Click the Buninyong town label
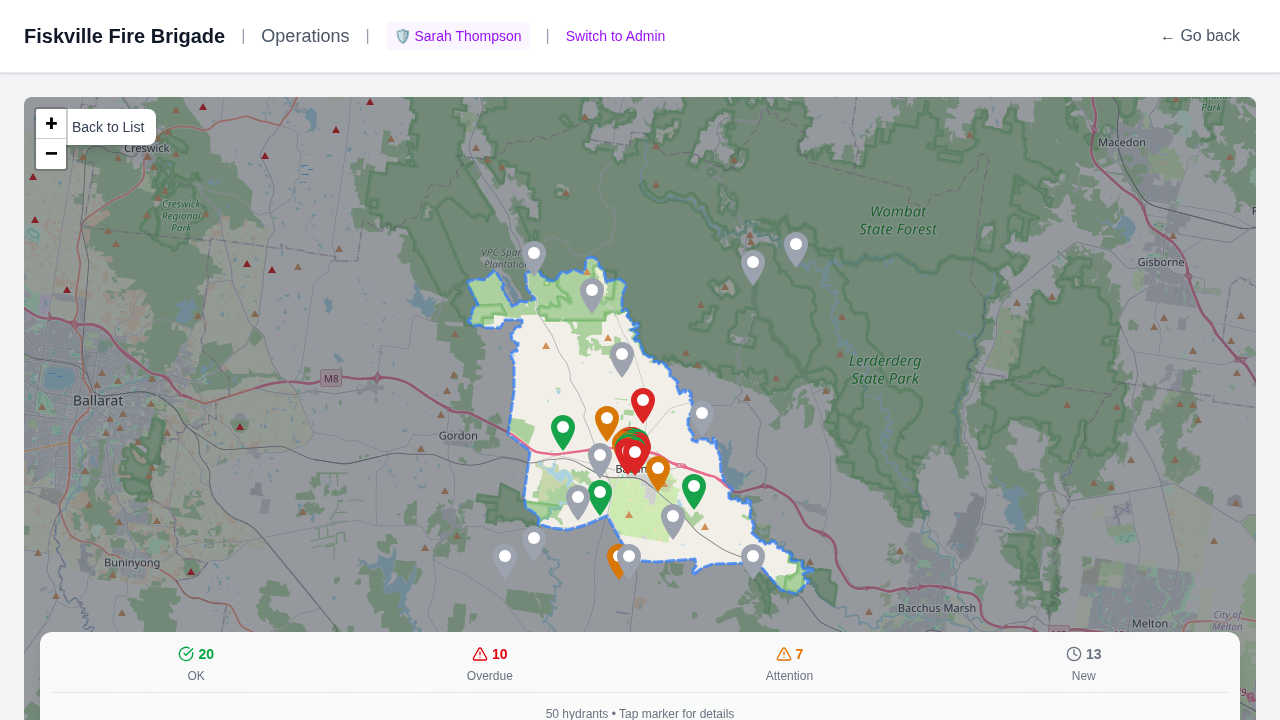 pyautogui.click(x=132, y=563)
